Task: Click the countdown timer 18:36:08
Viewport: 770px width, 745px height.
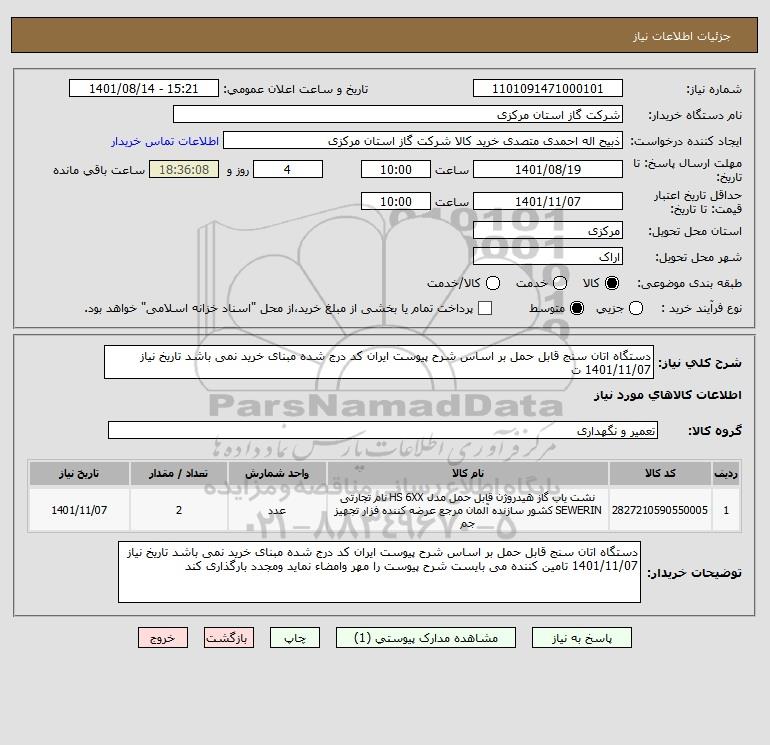Action: click(184, 169)
